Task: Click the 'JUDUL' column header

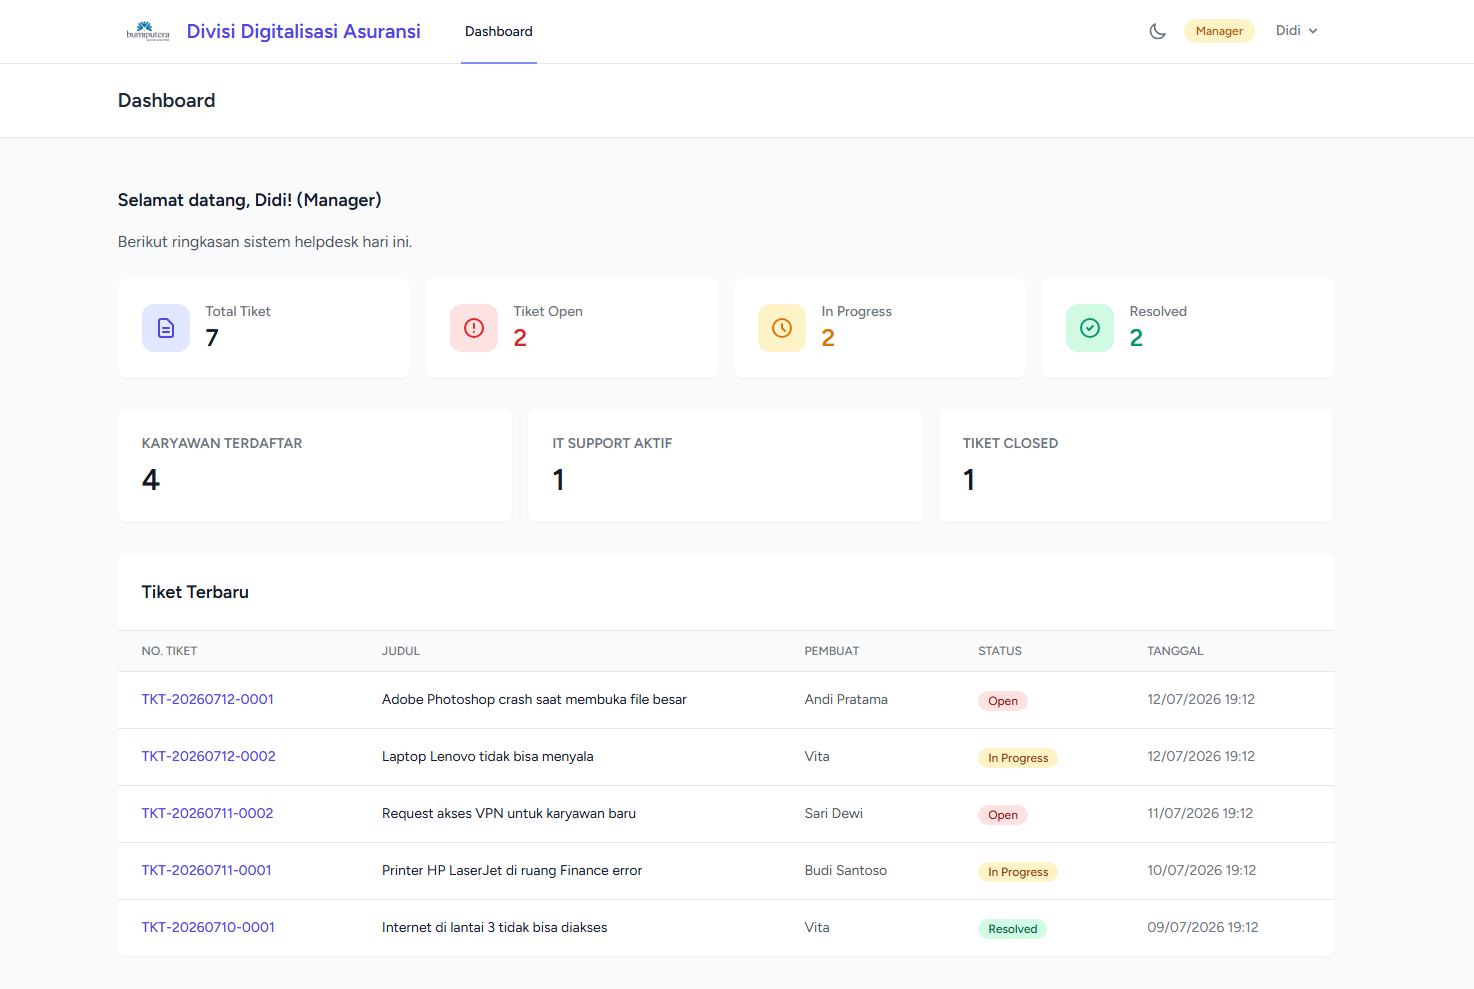Action: pyautogui.click(x=401, y=651)
